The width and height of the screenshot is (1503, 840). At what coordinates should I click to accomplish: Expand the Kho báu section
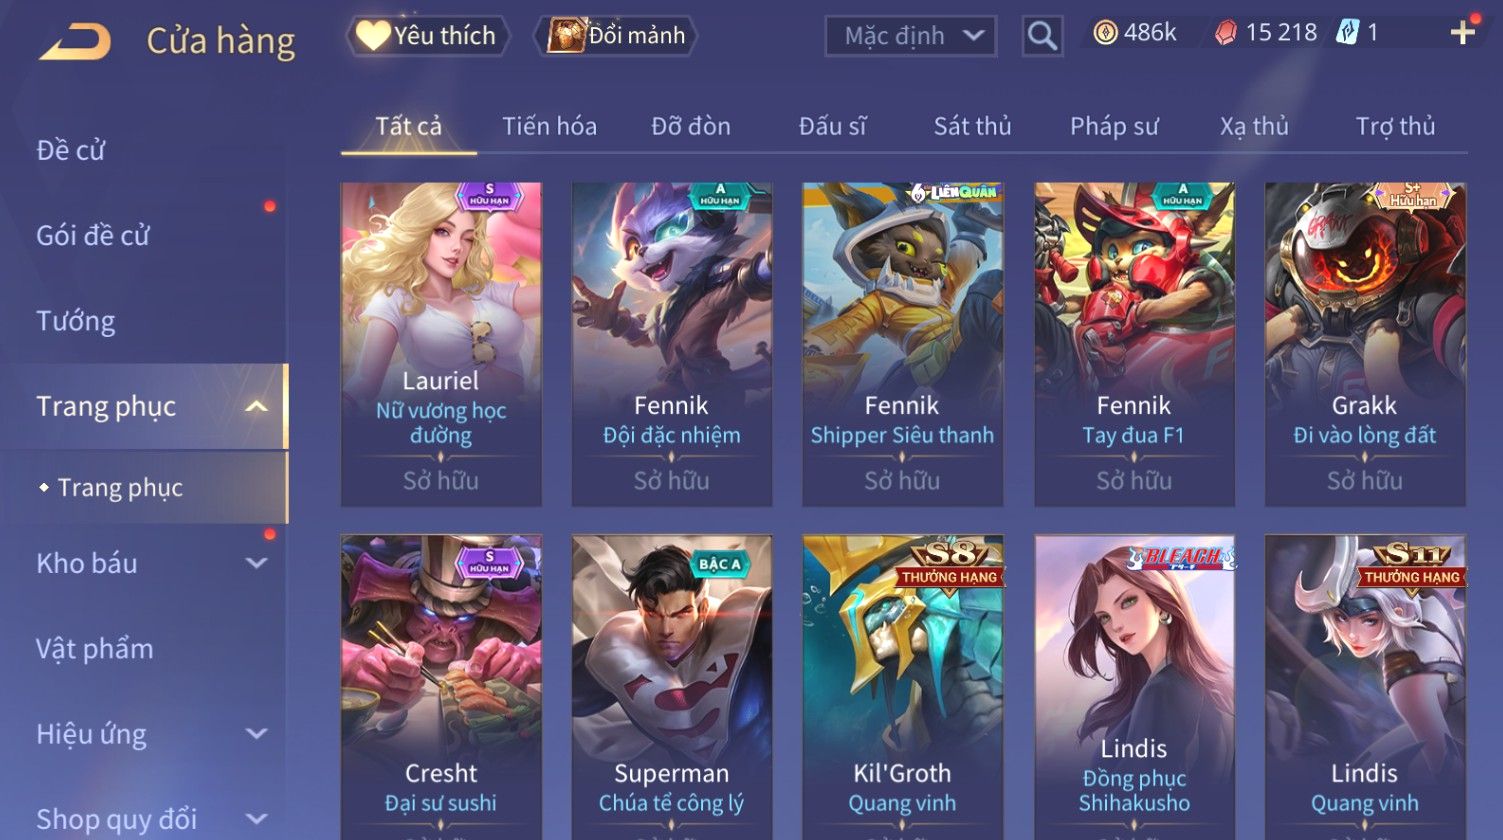tap(256, 563)
